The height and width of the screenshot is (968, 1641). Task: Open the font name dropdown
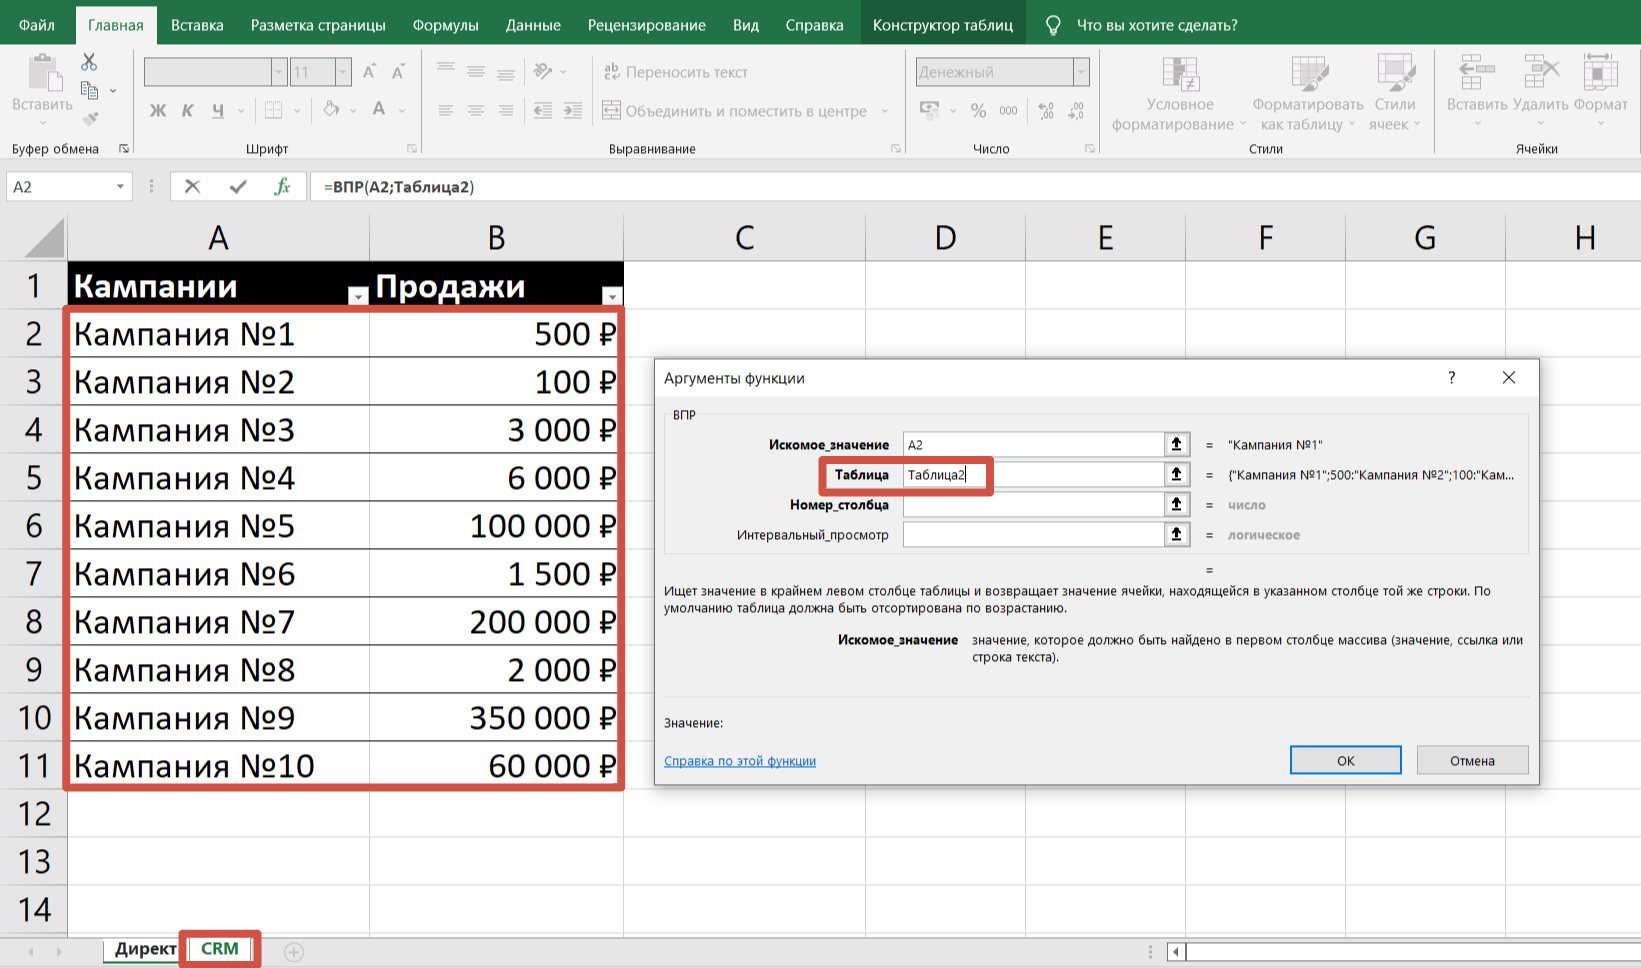click(x=279, y=72)
